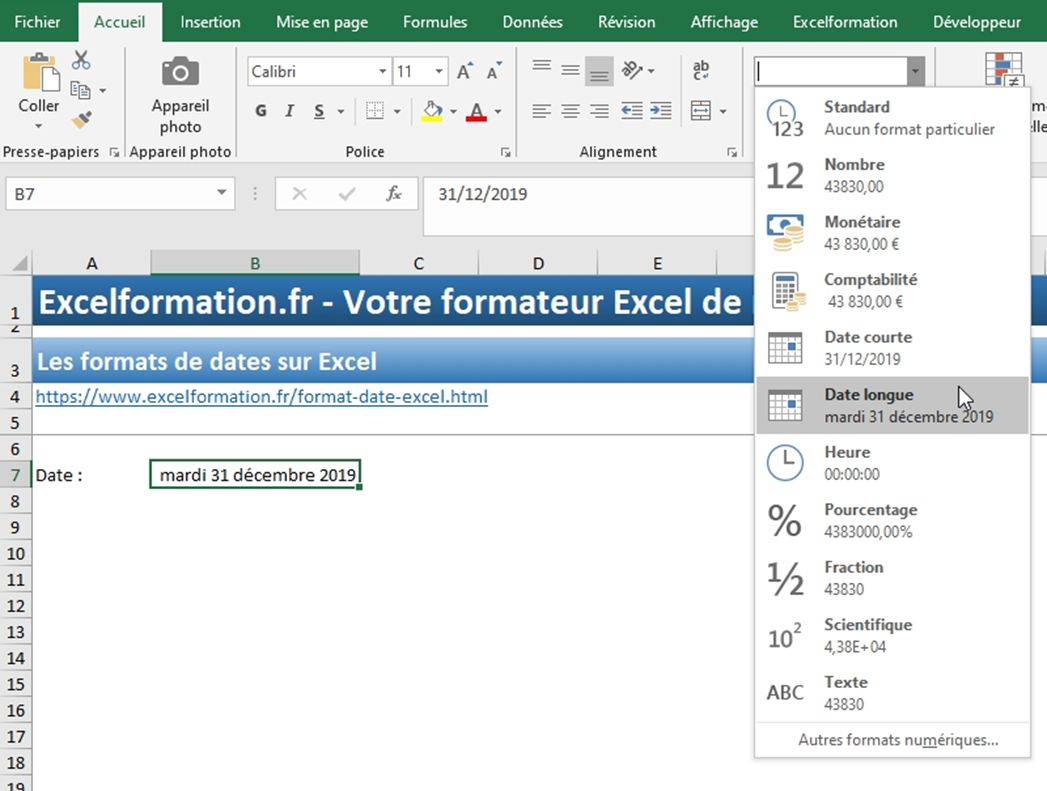Switch to the Données tab
The height and width of the screenshot is (791, 1047).
point(532,22)
